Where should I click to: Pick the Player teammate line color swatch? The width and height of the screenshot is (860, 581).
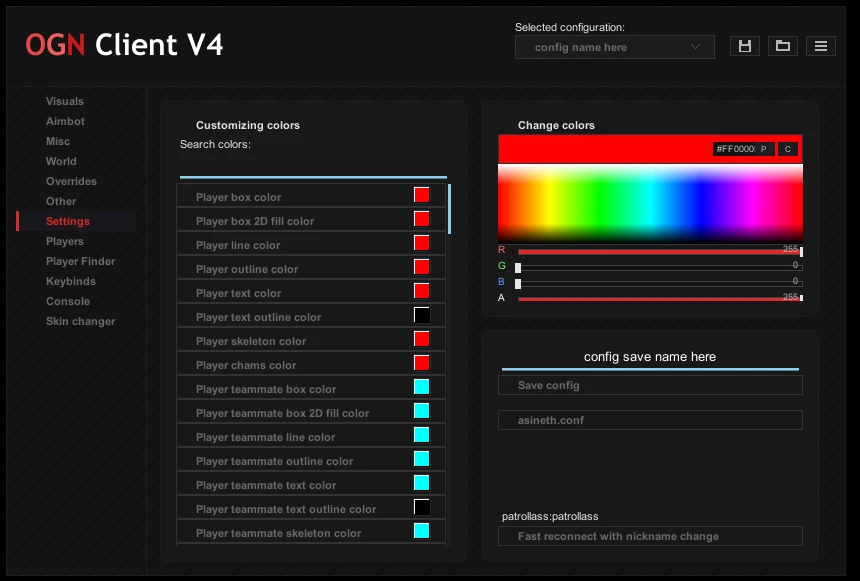(421, 435)
